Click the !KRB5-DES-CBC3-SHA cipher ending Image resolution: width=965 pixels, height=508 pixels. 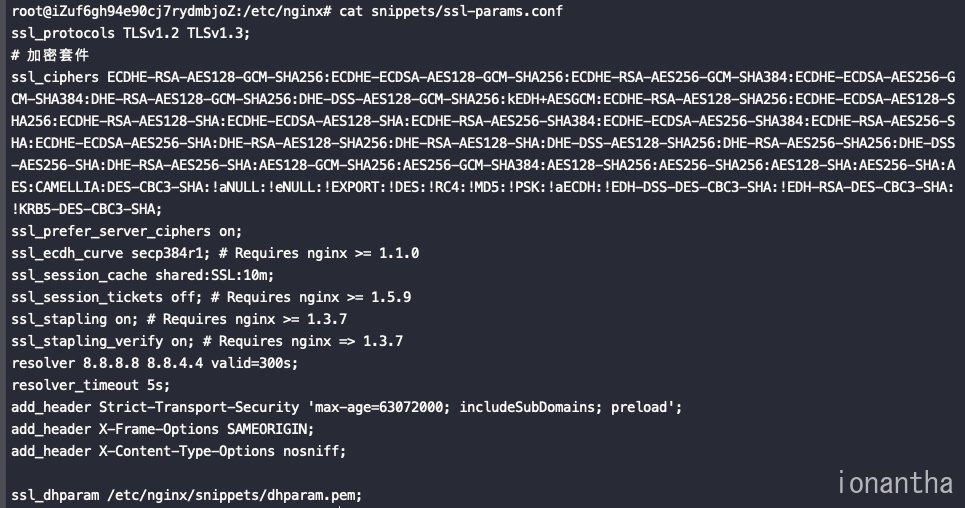click(x=86, y=209)
